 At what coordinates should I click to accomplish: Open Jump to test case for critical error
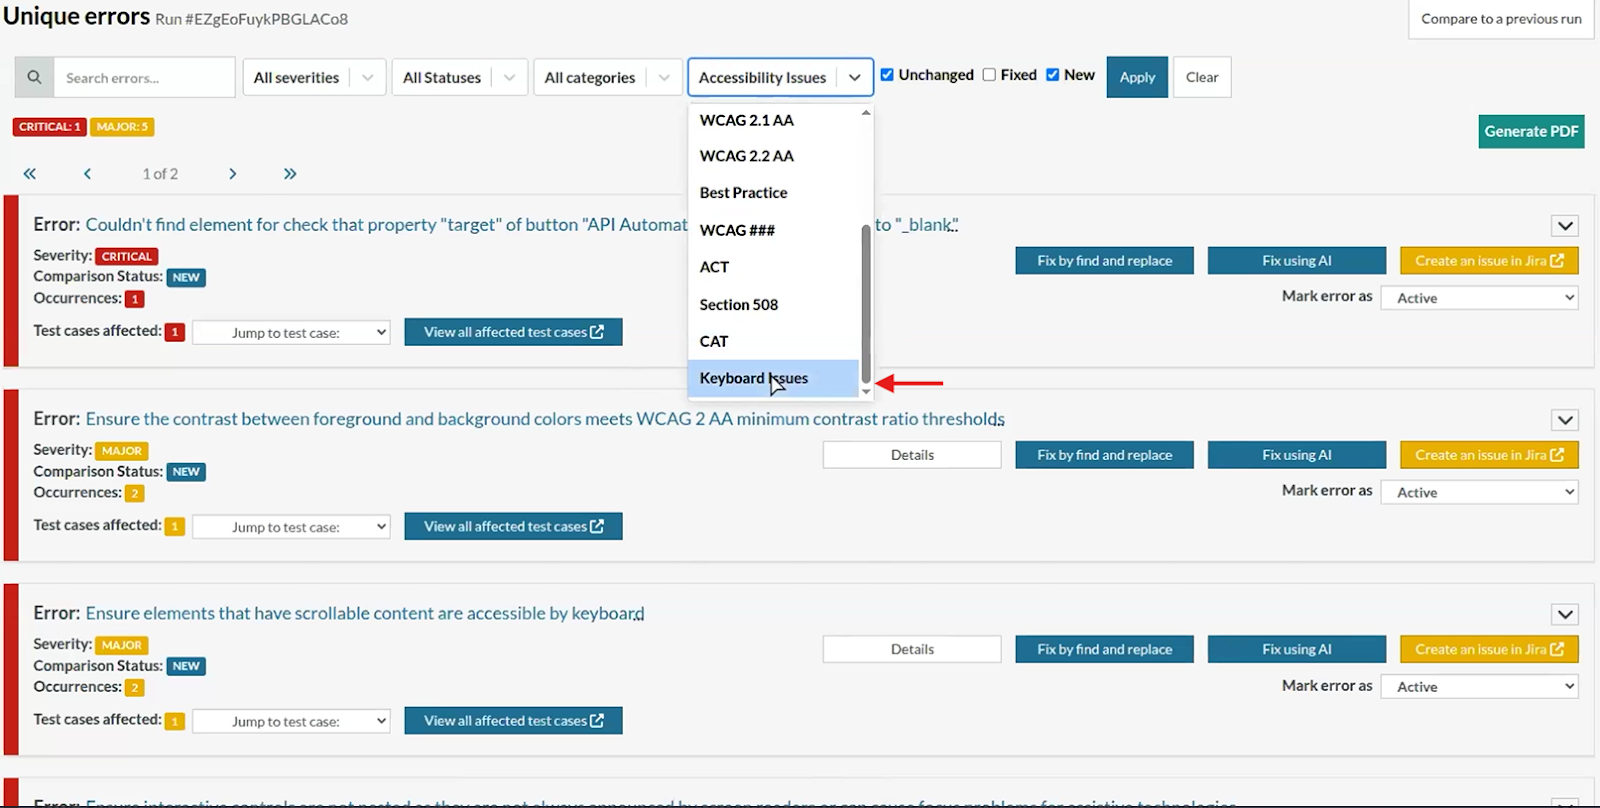pos(291,333)
